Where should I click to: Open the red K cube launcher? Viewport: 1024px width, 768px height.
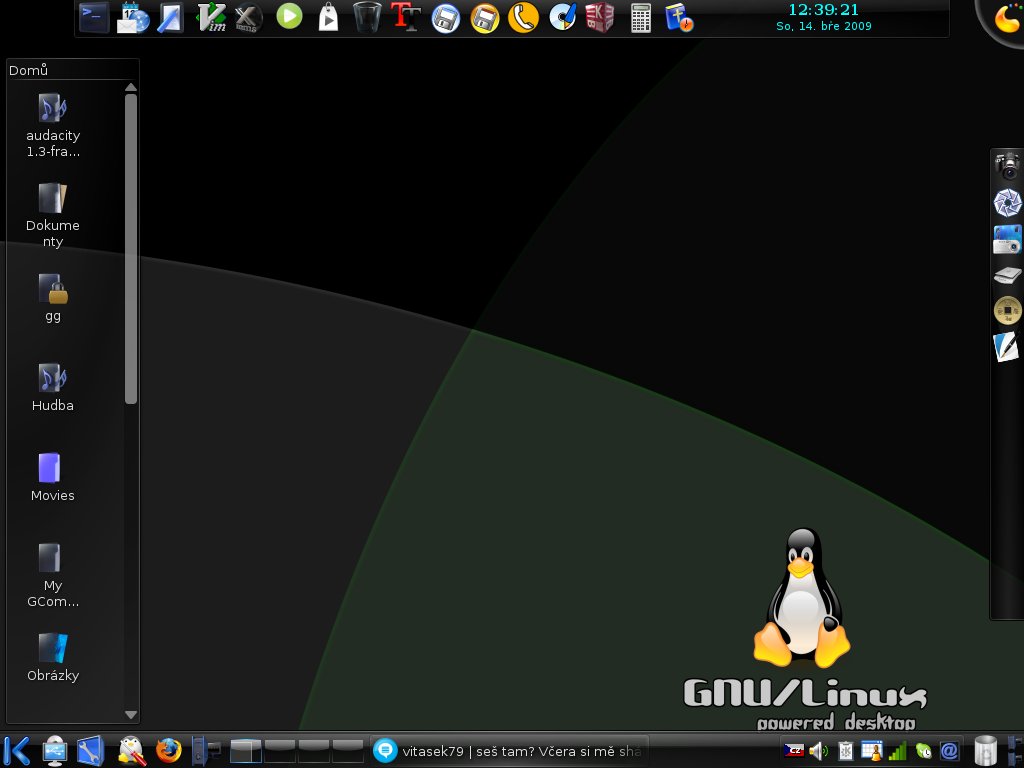tap(600, 18)
